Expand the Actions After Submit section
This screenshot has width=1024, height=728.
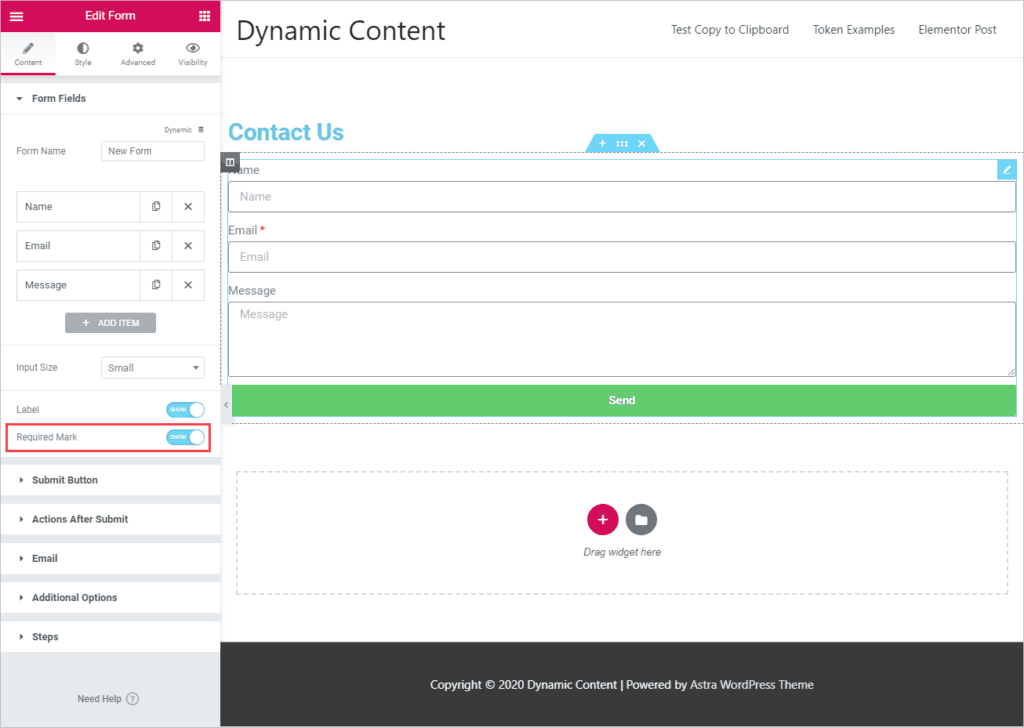(80, 519)
